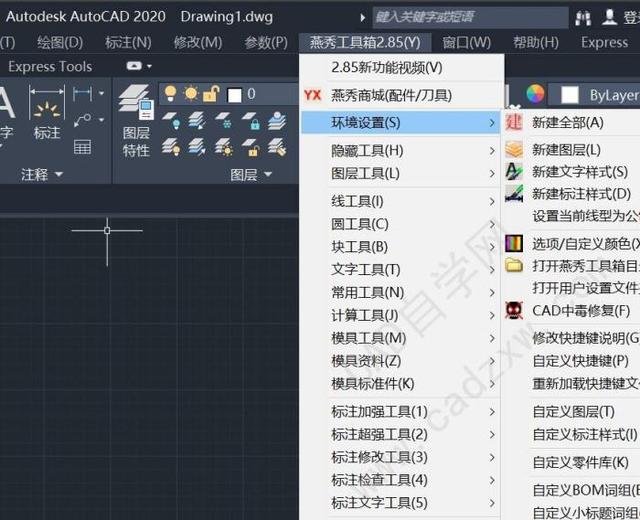The width and height of the screenshot is (640, 520).
Task: Select 自定义图层(T) submenu entry
Action: coord(573,411)
